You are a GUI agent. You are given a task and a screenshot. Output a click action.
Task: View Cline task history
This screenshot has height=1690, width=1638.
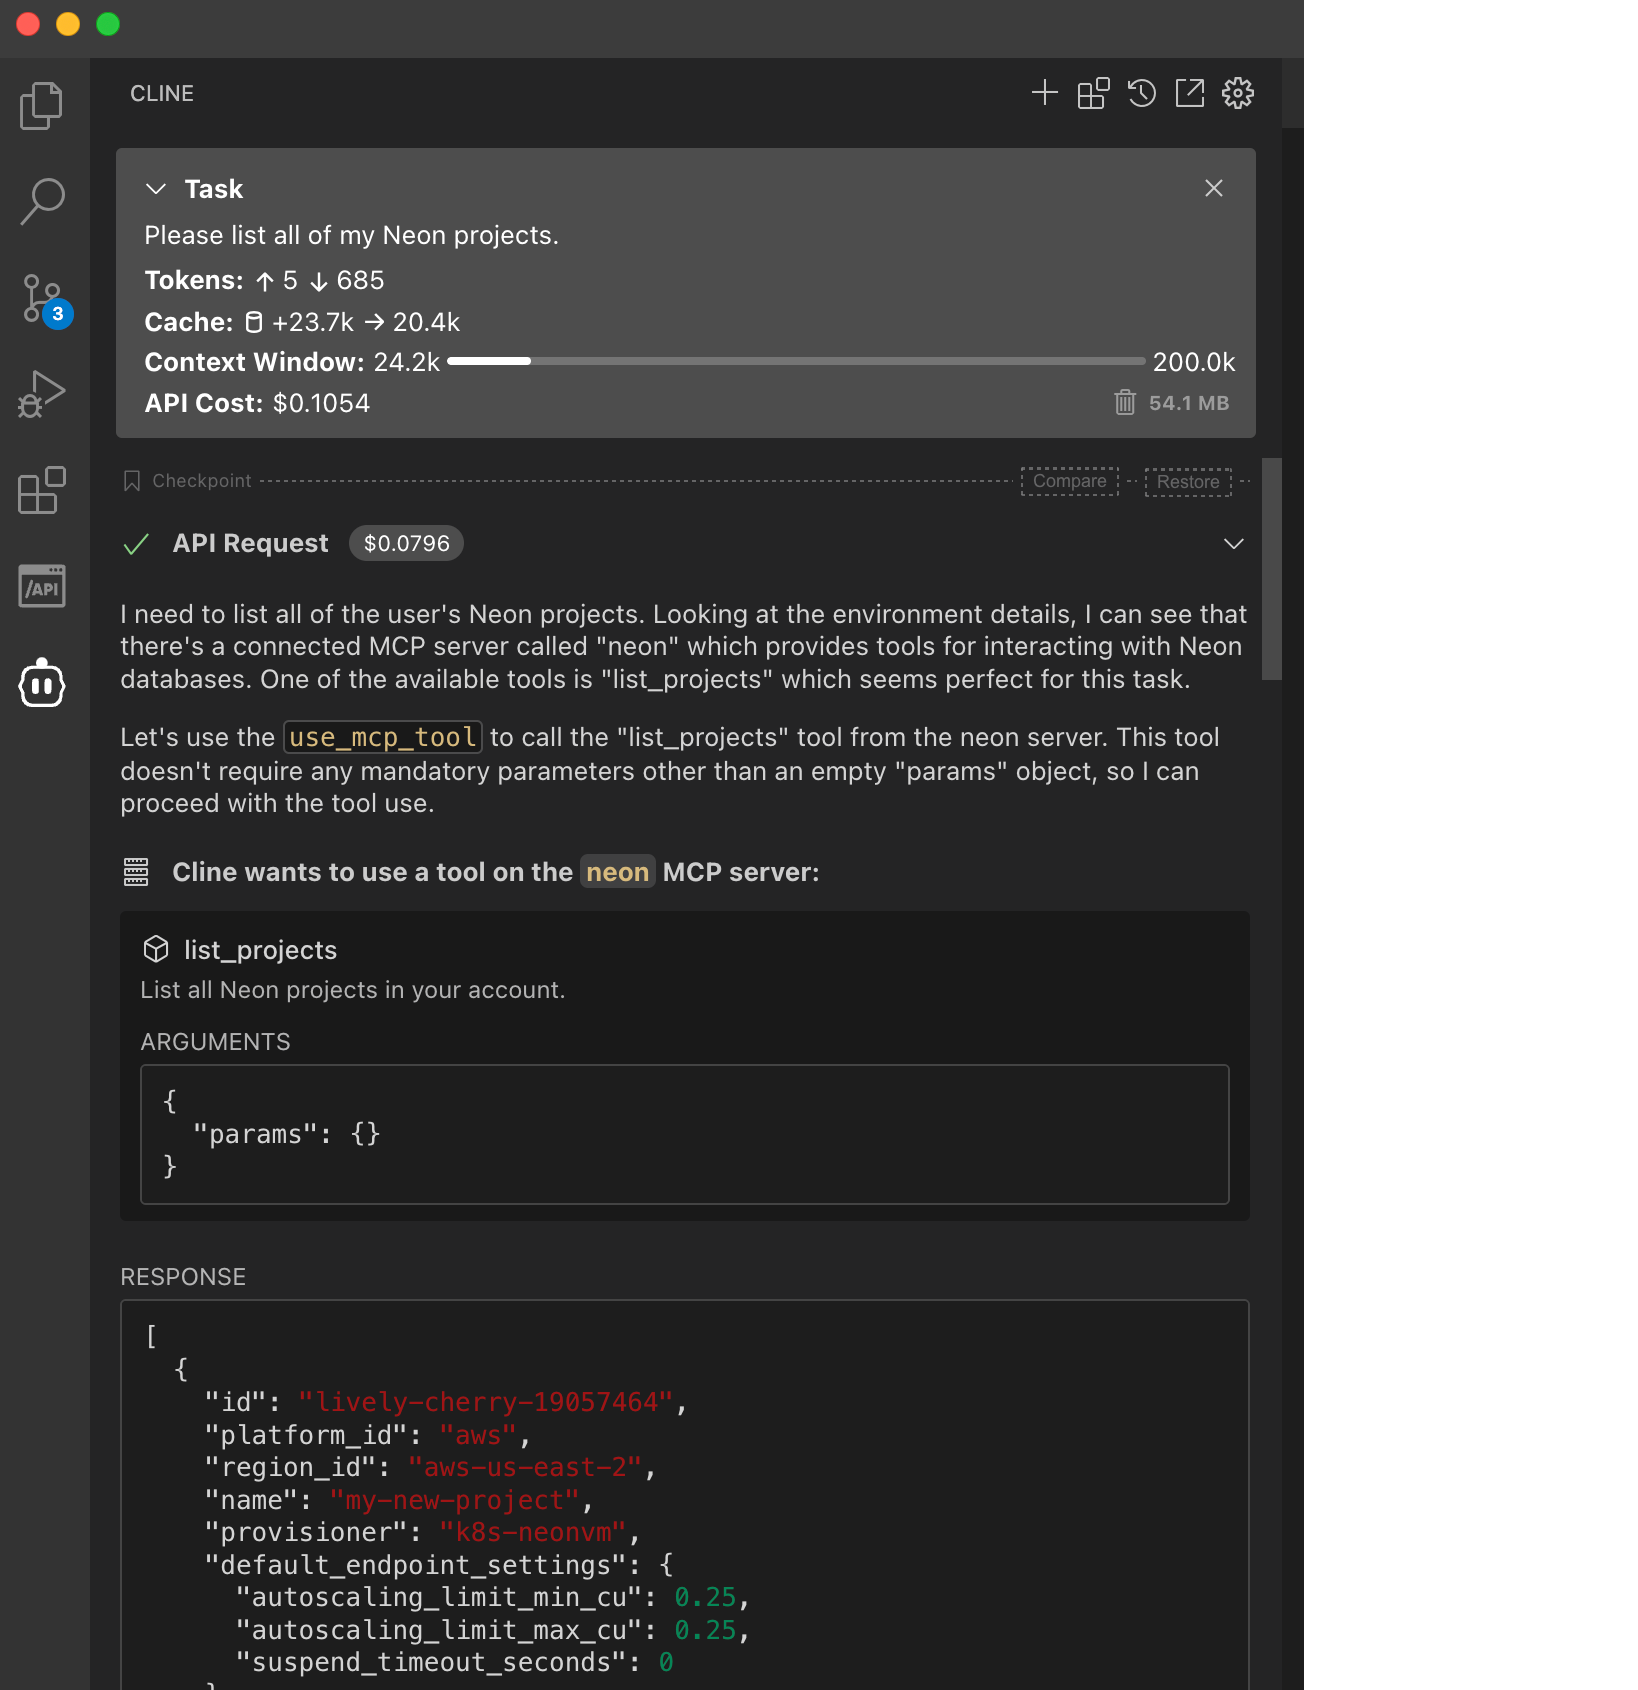click(x=1141, y=93)
